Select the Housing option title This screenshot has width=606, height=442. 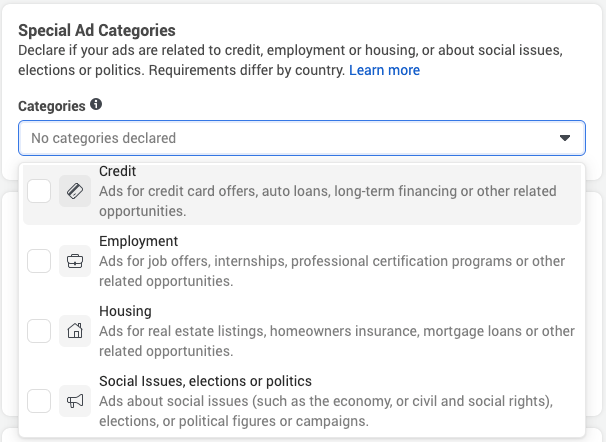(125, 311)
